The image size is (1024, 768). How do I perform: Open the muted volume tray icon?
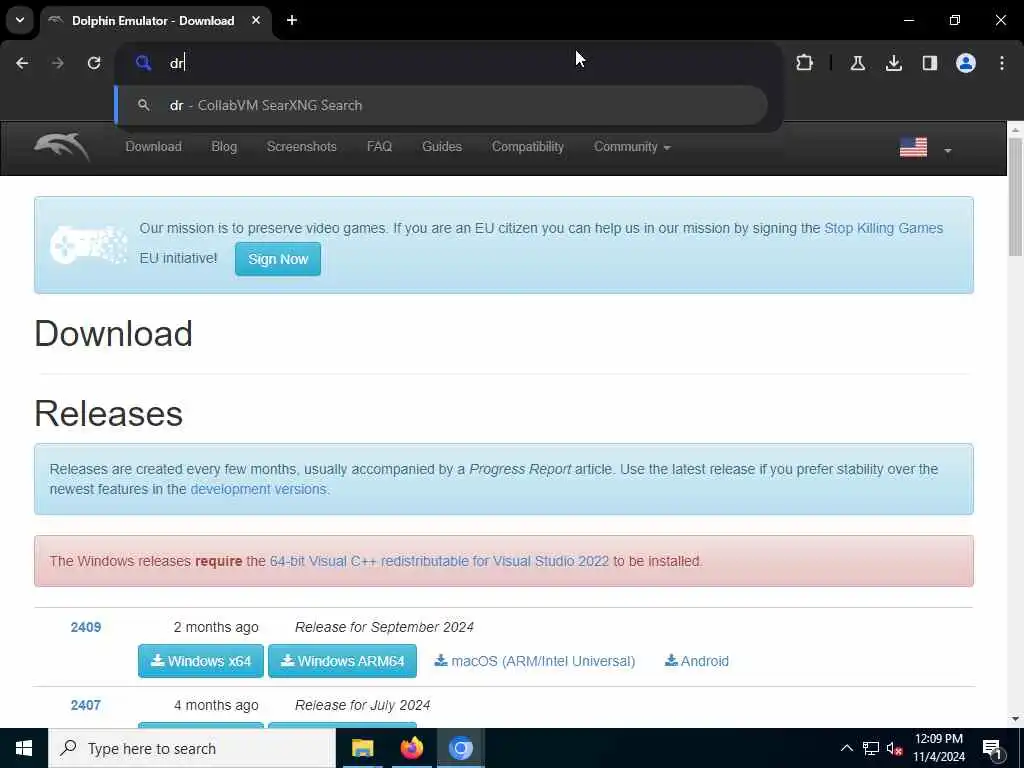pos(895,748)
